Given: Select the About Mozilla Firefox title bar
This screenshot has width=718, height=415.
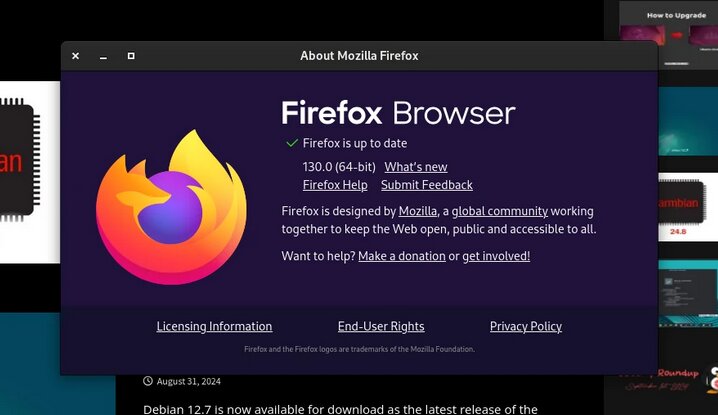Looking at the screenshot, I should [x=359, y=56].
